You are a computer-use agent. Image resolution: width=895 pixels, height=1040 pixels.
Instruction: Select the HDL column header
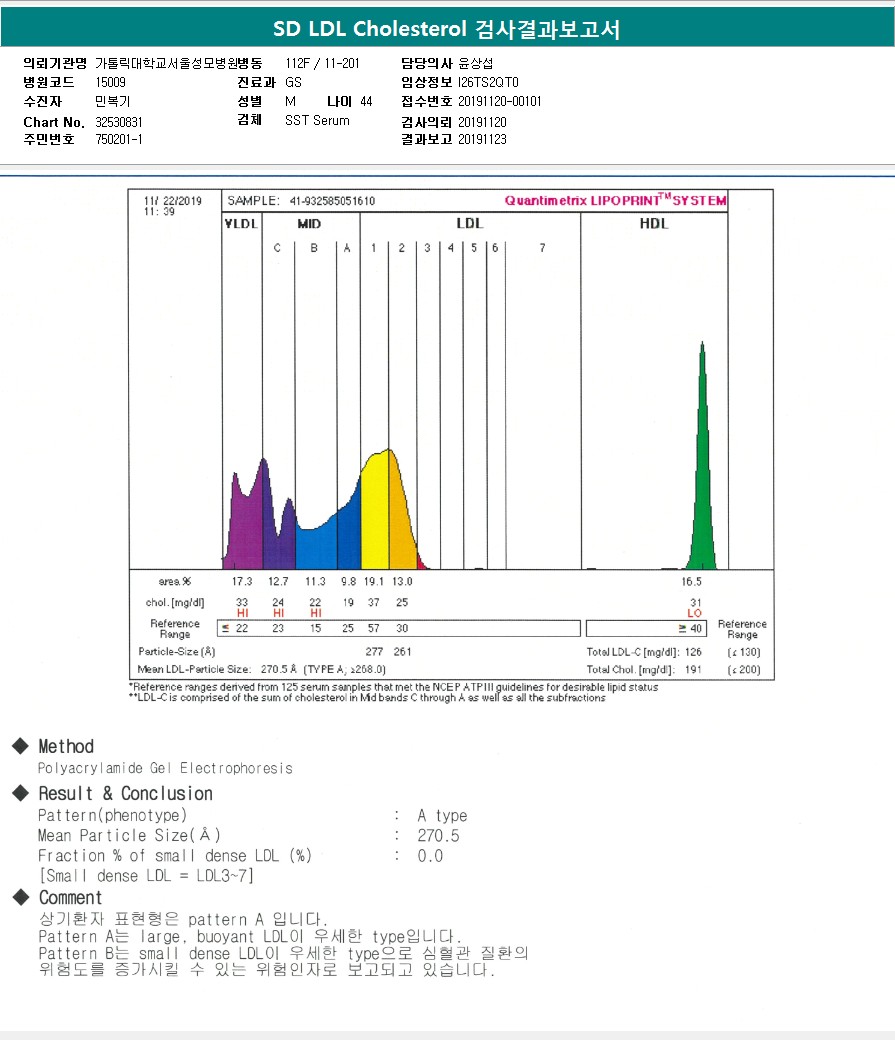[654, 224]
